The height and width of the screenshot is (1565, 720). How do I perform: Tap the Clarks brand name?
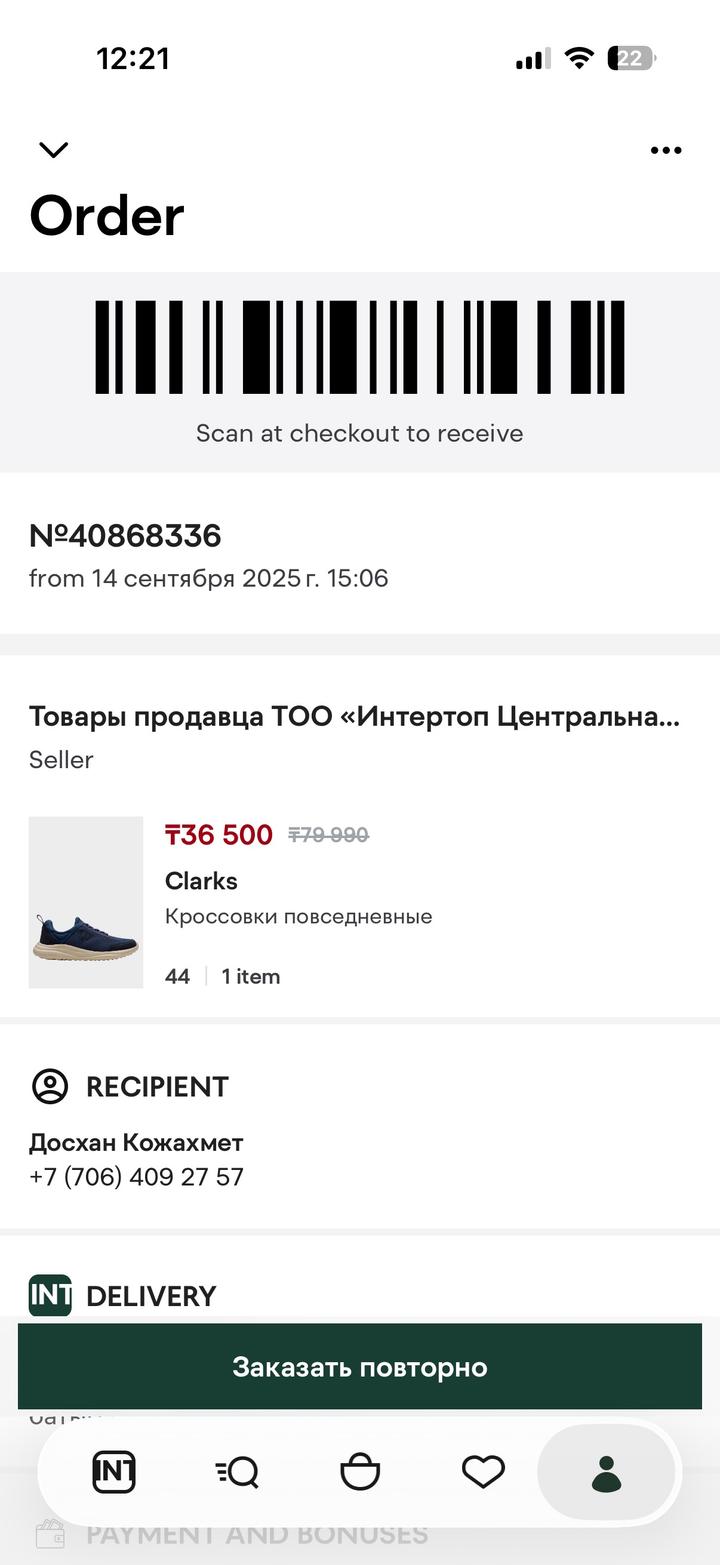coord(201,881)
